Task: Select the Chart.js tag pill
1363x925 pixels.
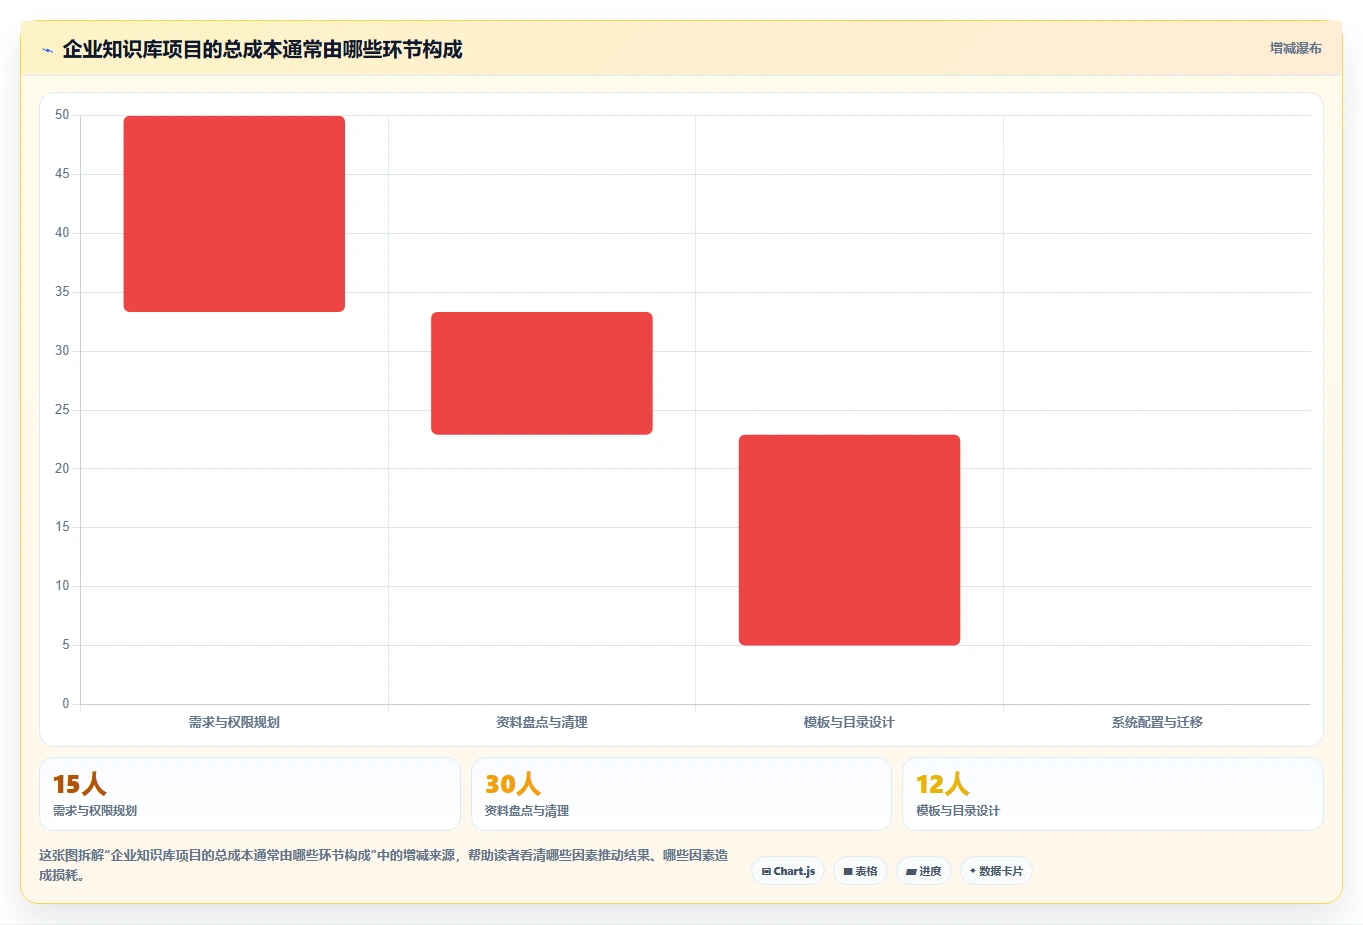Action: click(x=788, y=871)
